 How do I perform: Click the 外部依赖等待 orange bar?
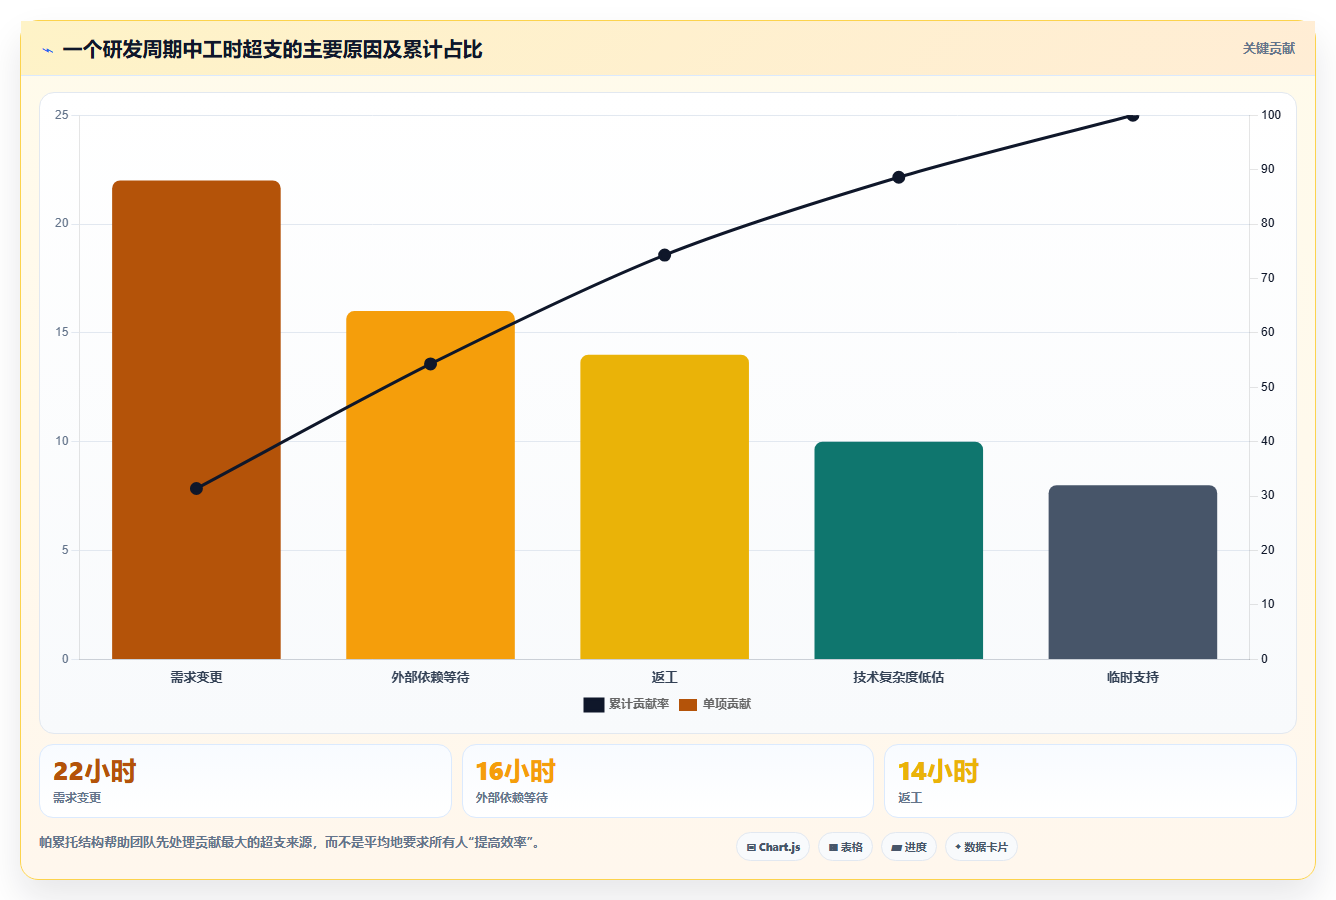click(430, 485)
